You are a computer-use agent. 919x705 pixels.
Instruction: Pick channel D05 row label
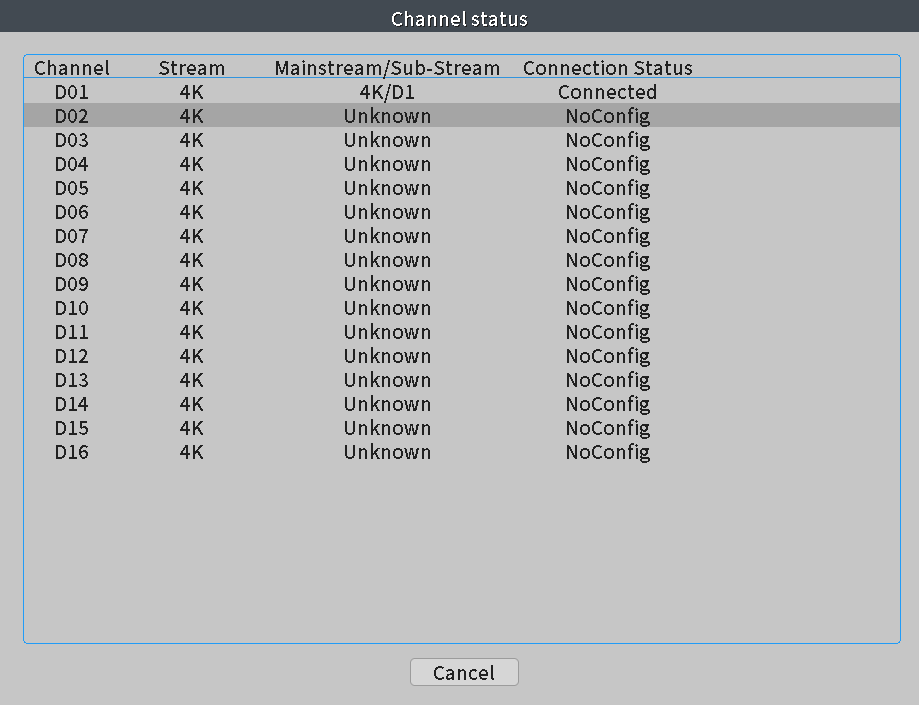point(72,188)
